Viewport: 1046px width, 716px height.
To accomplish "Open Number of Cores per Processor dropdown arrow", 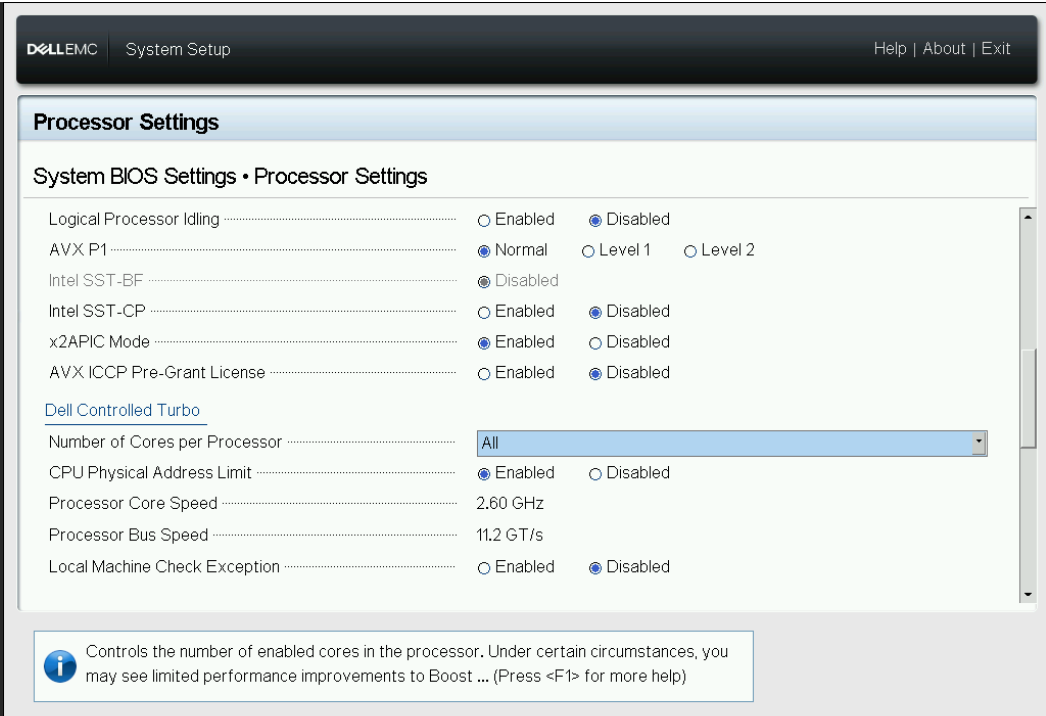I will (x=979, y=443).
